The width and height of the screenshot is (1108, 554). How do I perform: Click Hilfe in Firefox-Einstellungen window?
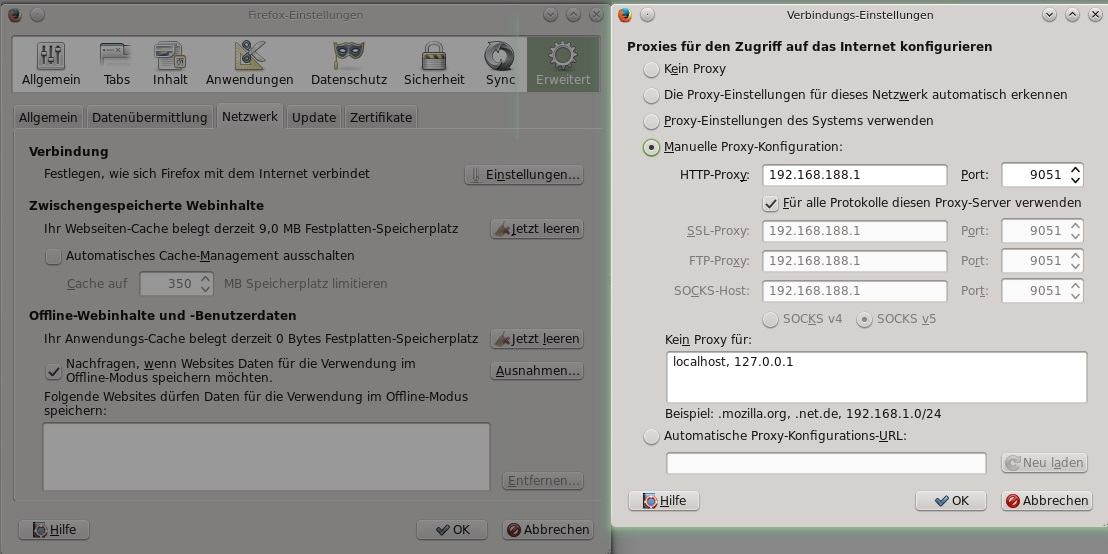[x=54, y=529]
